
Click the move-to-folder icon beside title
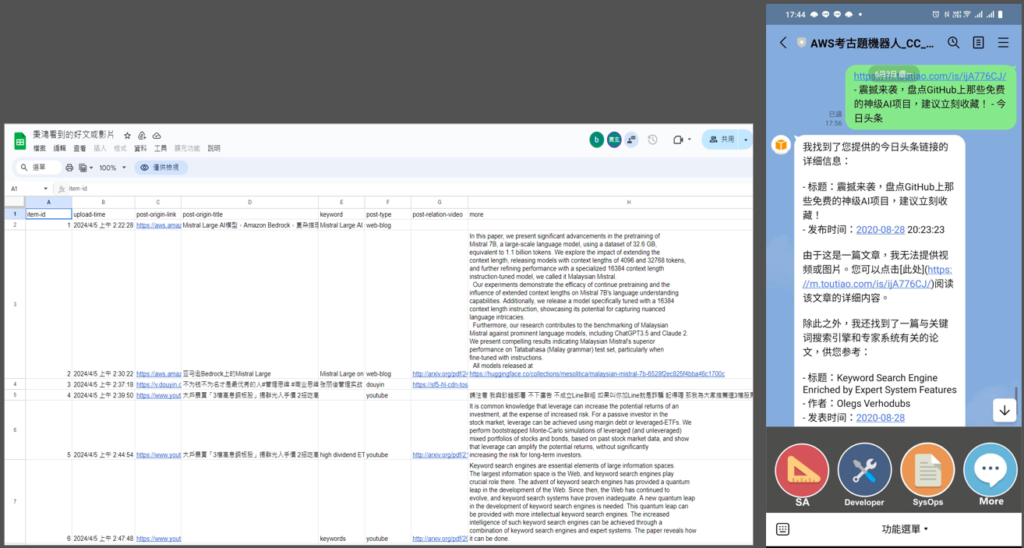coord(142,135)
